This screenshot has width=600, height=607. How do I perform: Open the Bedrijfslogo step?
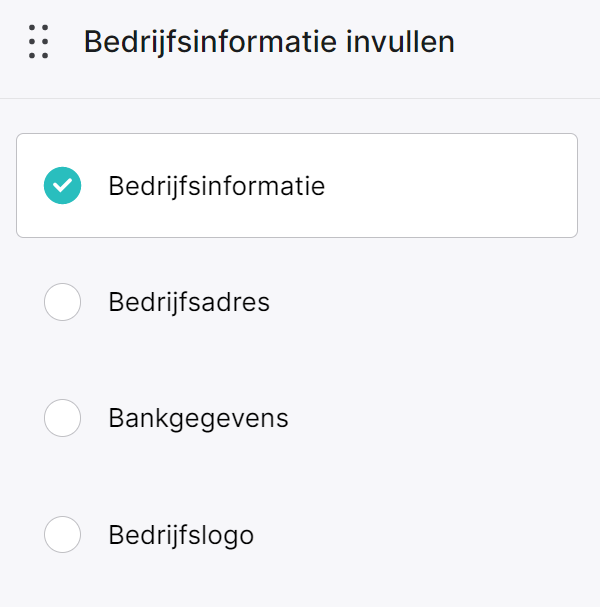point(297,534)
